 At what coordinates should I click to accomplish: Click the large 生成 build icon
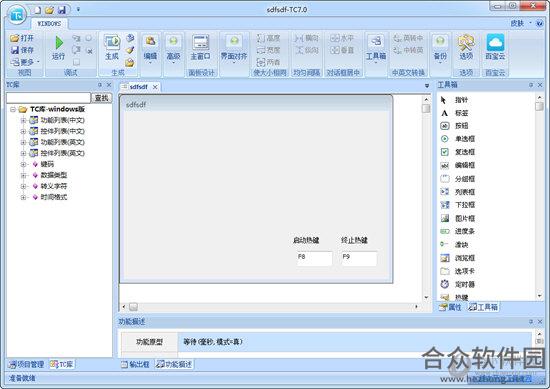pyautogui.click(x=112, y=42)
